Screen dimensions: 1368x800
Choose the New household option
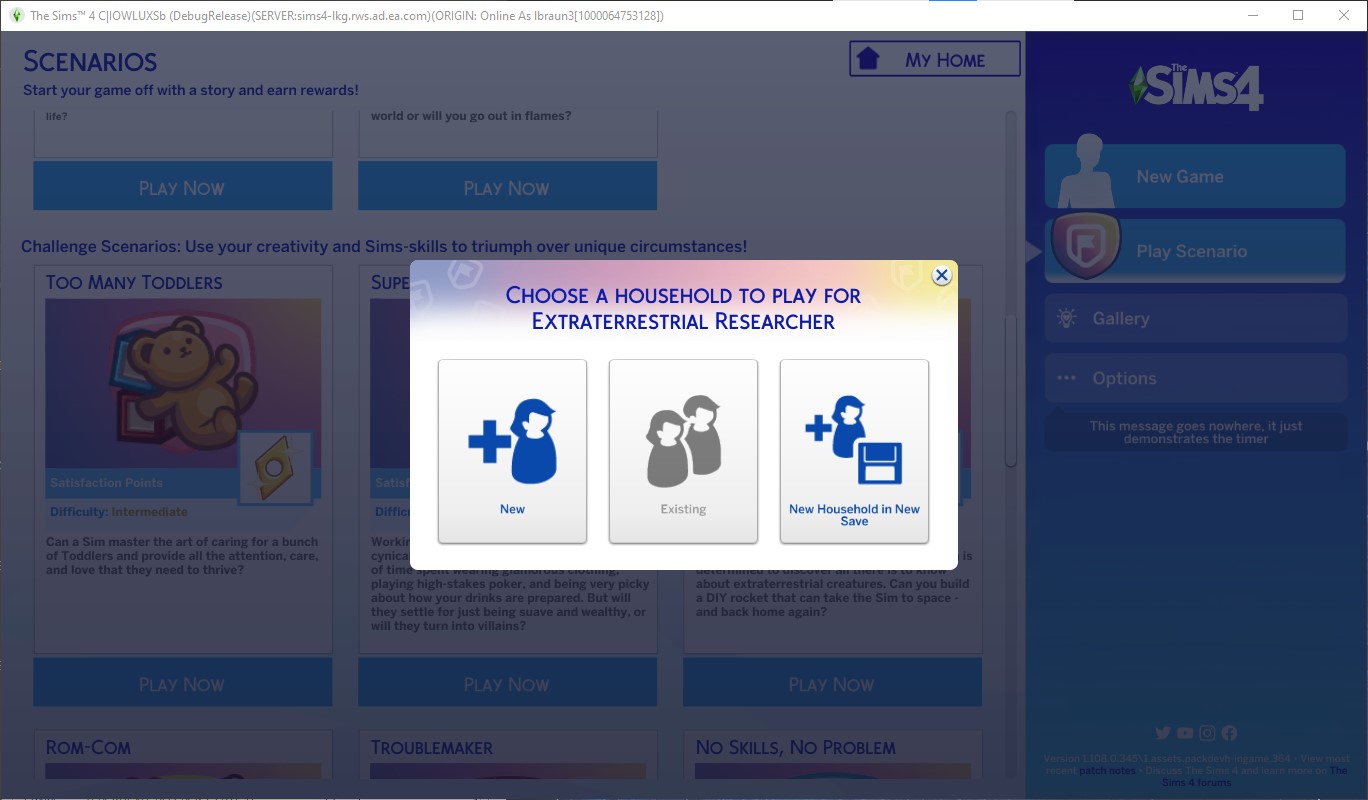[x=512, y=451]
